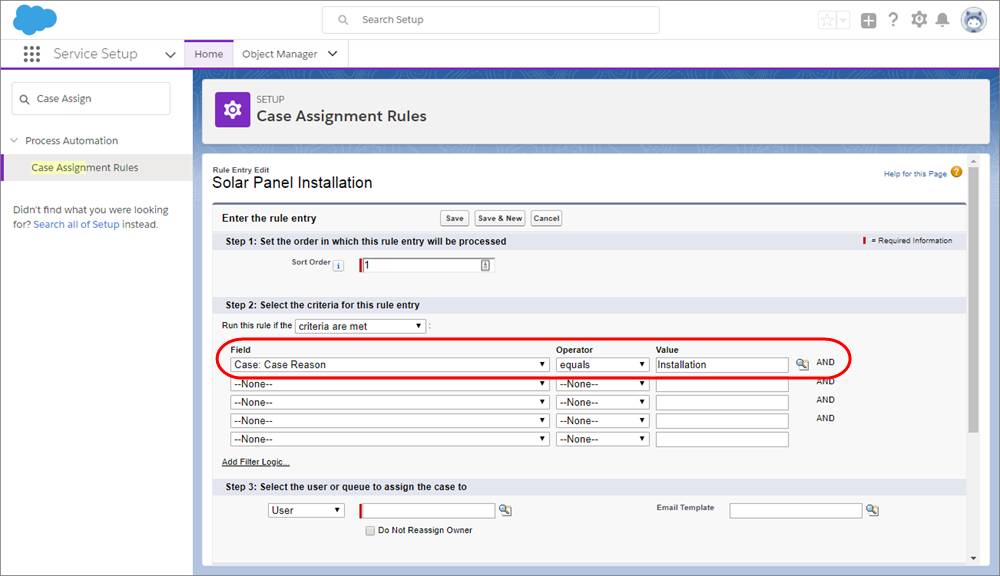Open the Setup gear menu

point(919,20)
